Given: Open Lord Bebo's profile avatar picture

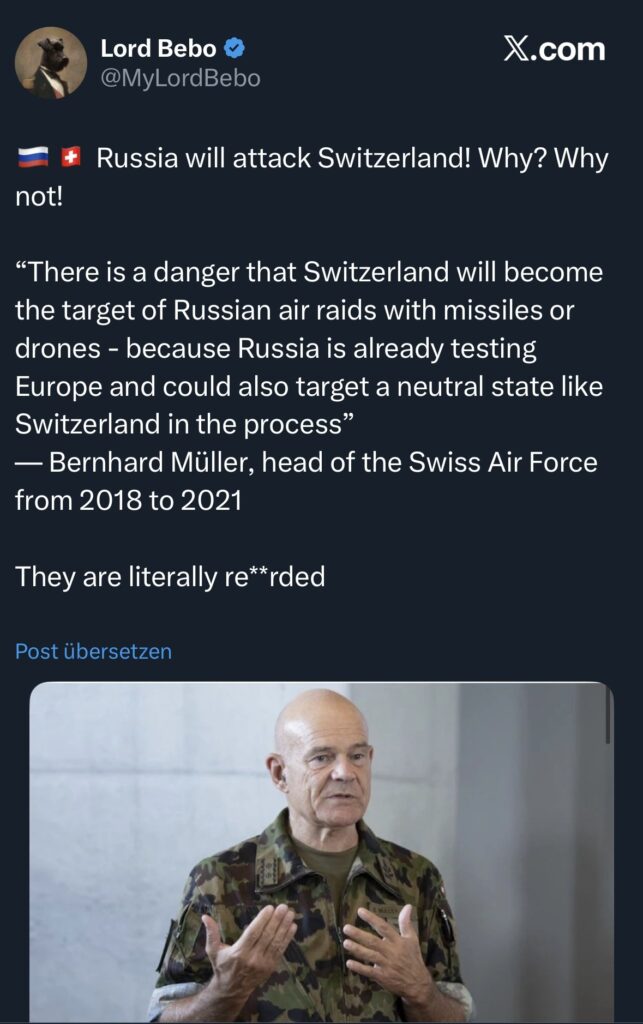Looking at the screenshot, I should tap(50, 62).
